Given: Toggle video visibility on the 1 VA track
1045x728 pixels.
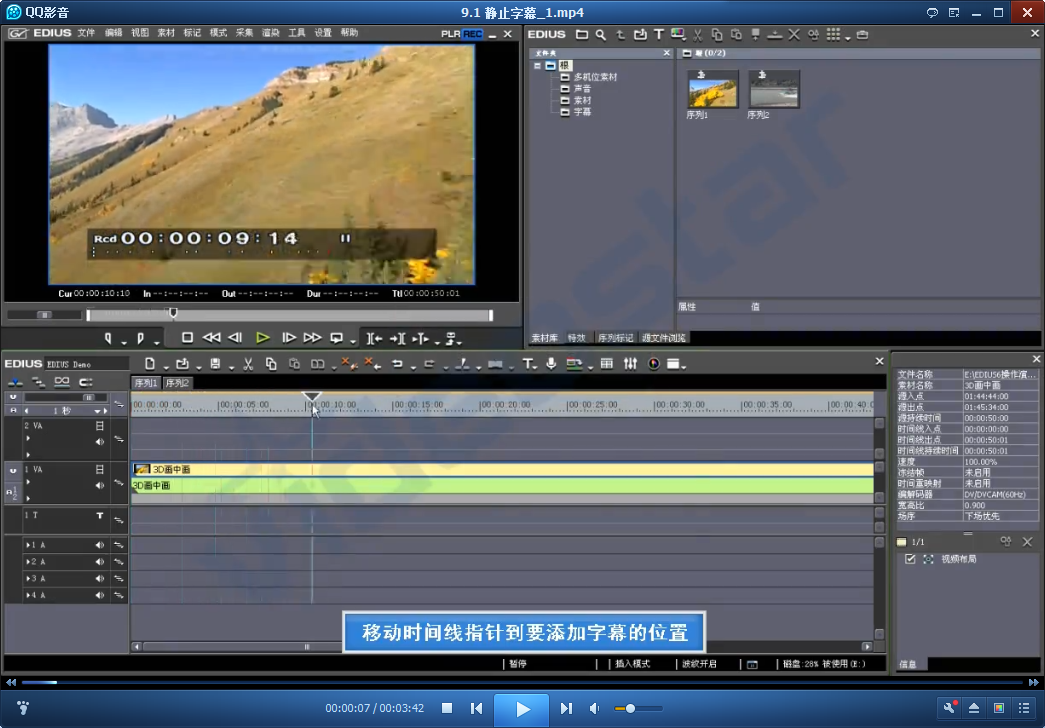Looking at the screenshot, I should [99, 469].
